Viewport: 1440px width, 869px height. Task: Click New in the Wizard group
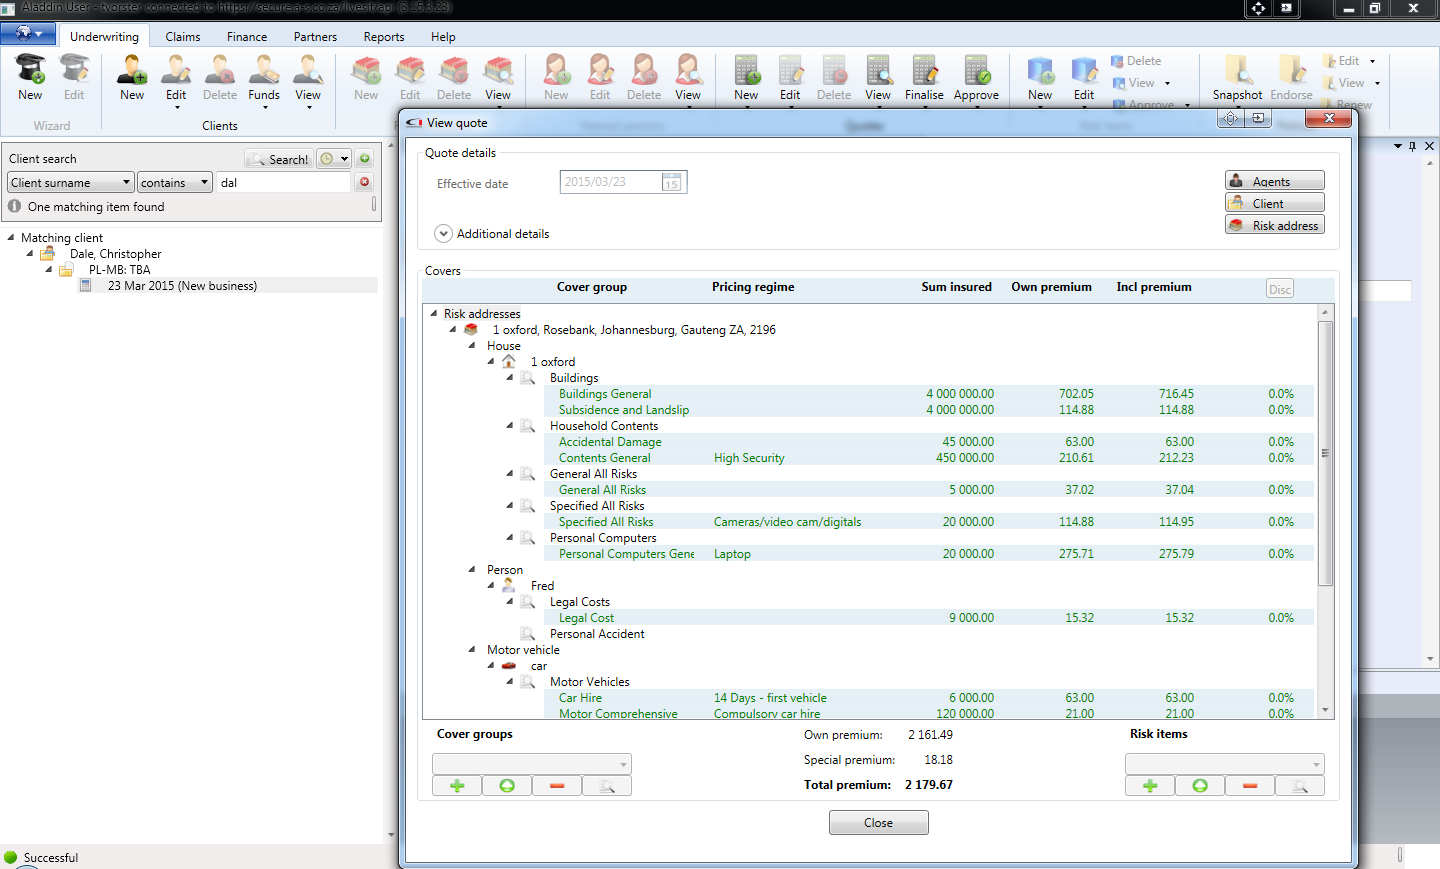pyautogui.click(x=31, y=78)
